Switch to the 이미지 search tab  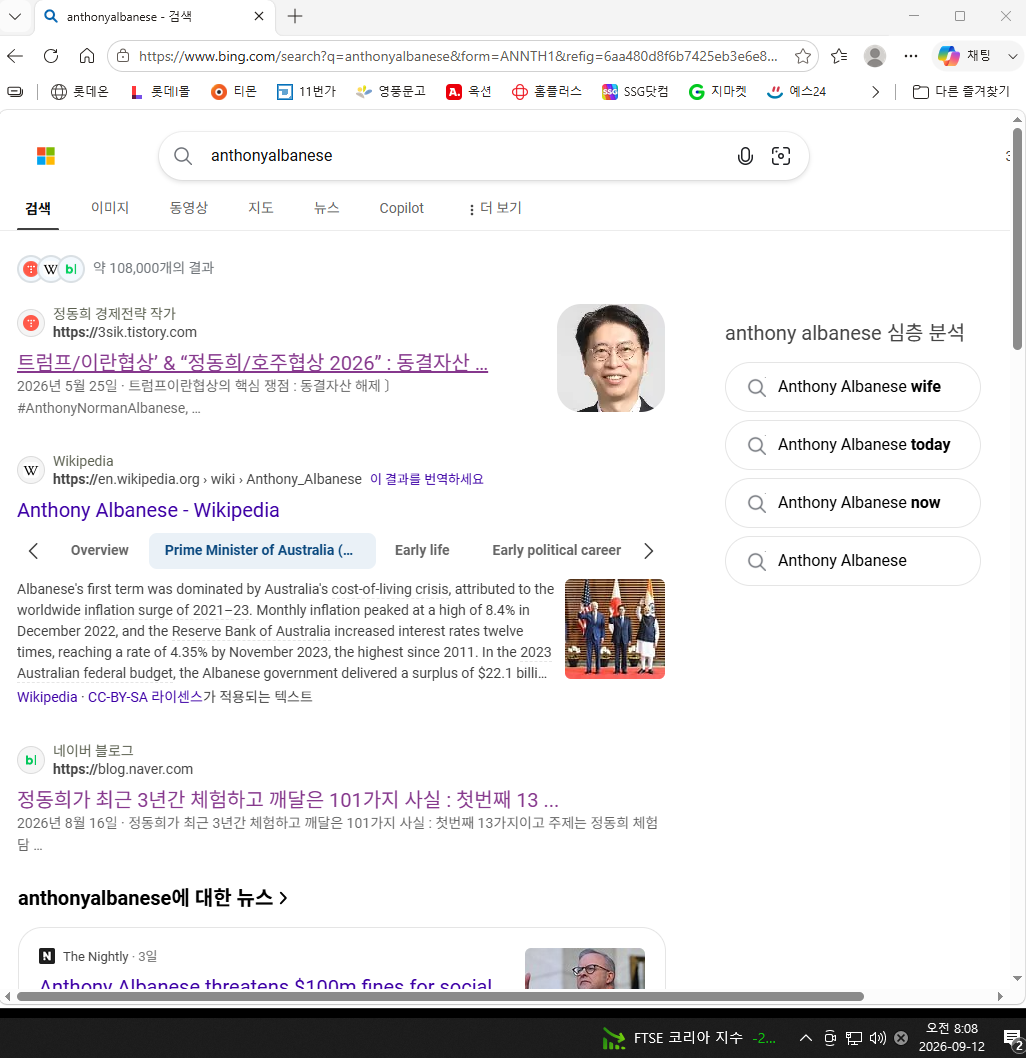(110, 208)
